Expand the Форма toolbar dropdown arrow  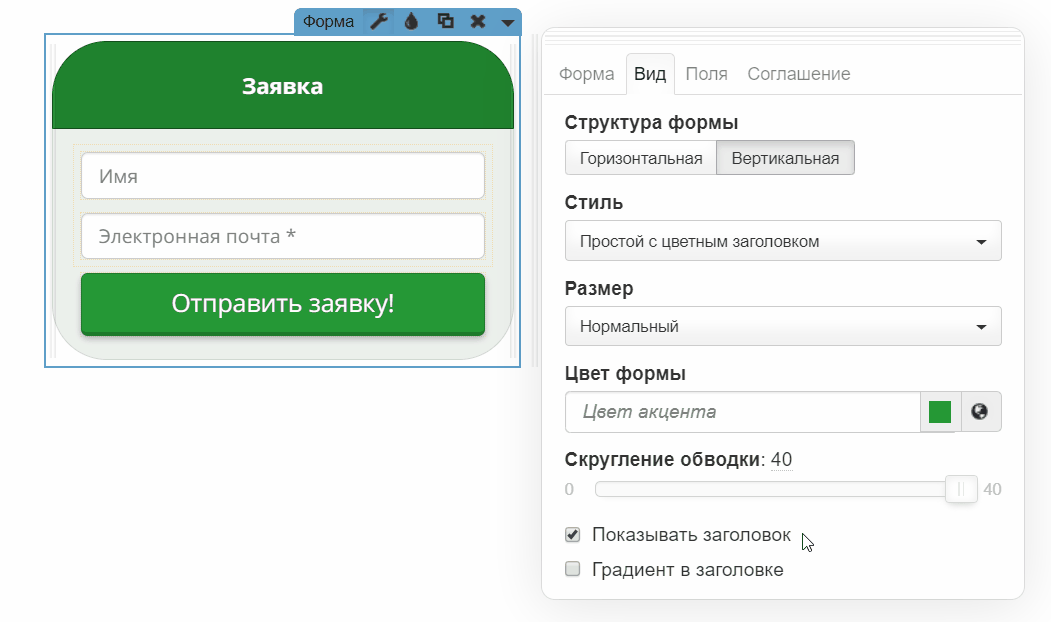[508, 22]
